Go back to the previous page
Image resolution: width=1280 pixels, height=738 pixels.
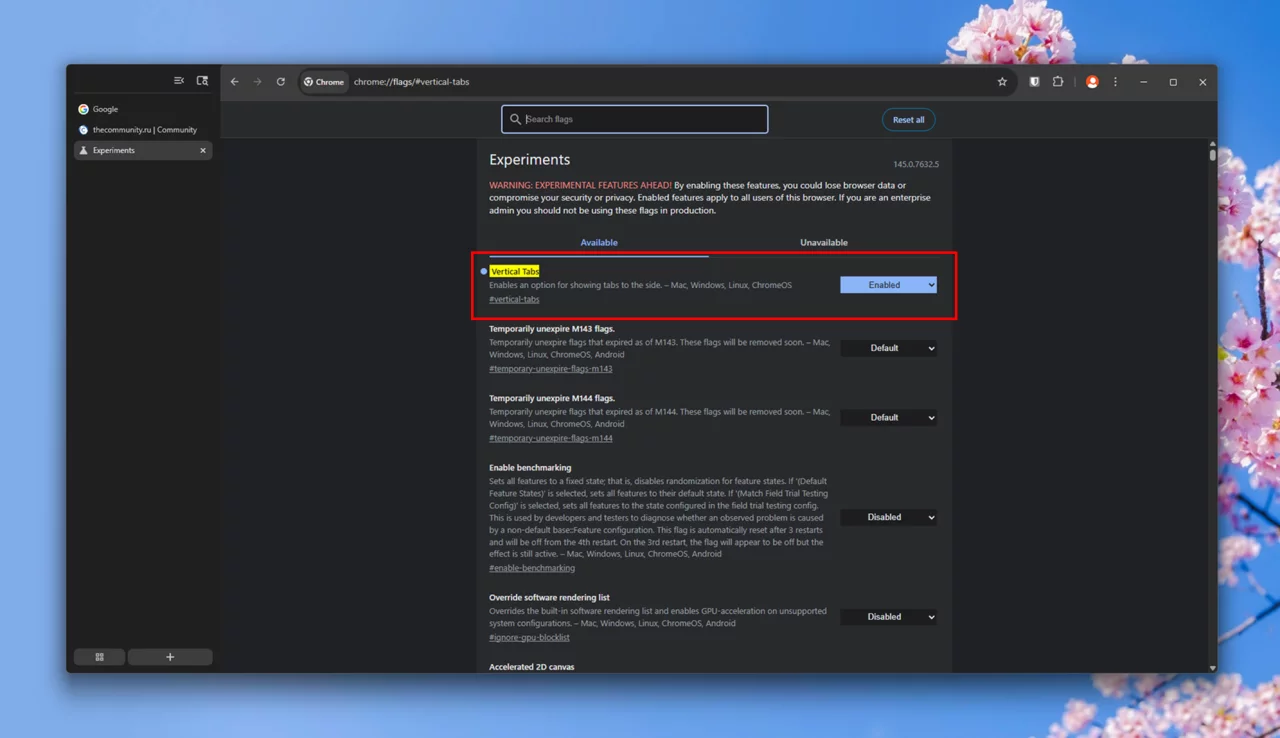[x=235, y=82]
